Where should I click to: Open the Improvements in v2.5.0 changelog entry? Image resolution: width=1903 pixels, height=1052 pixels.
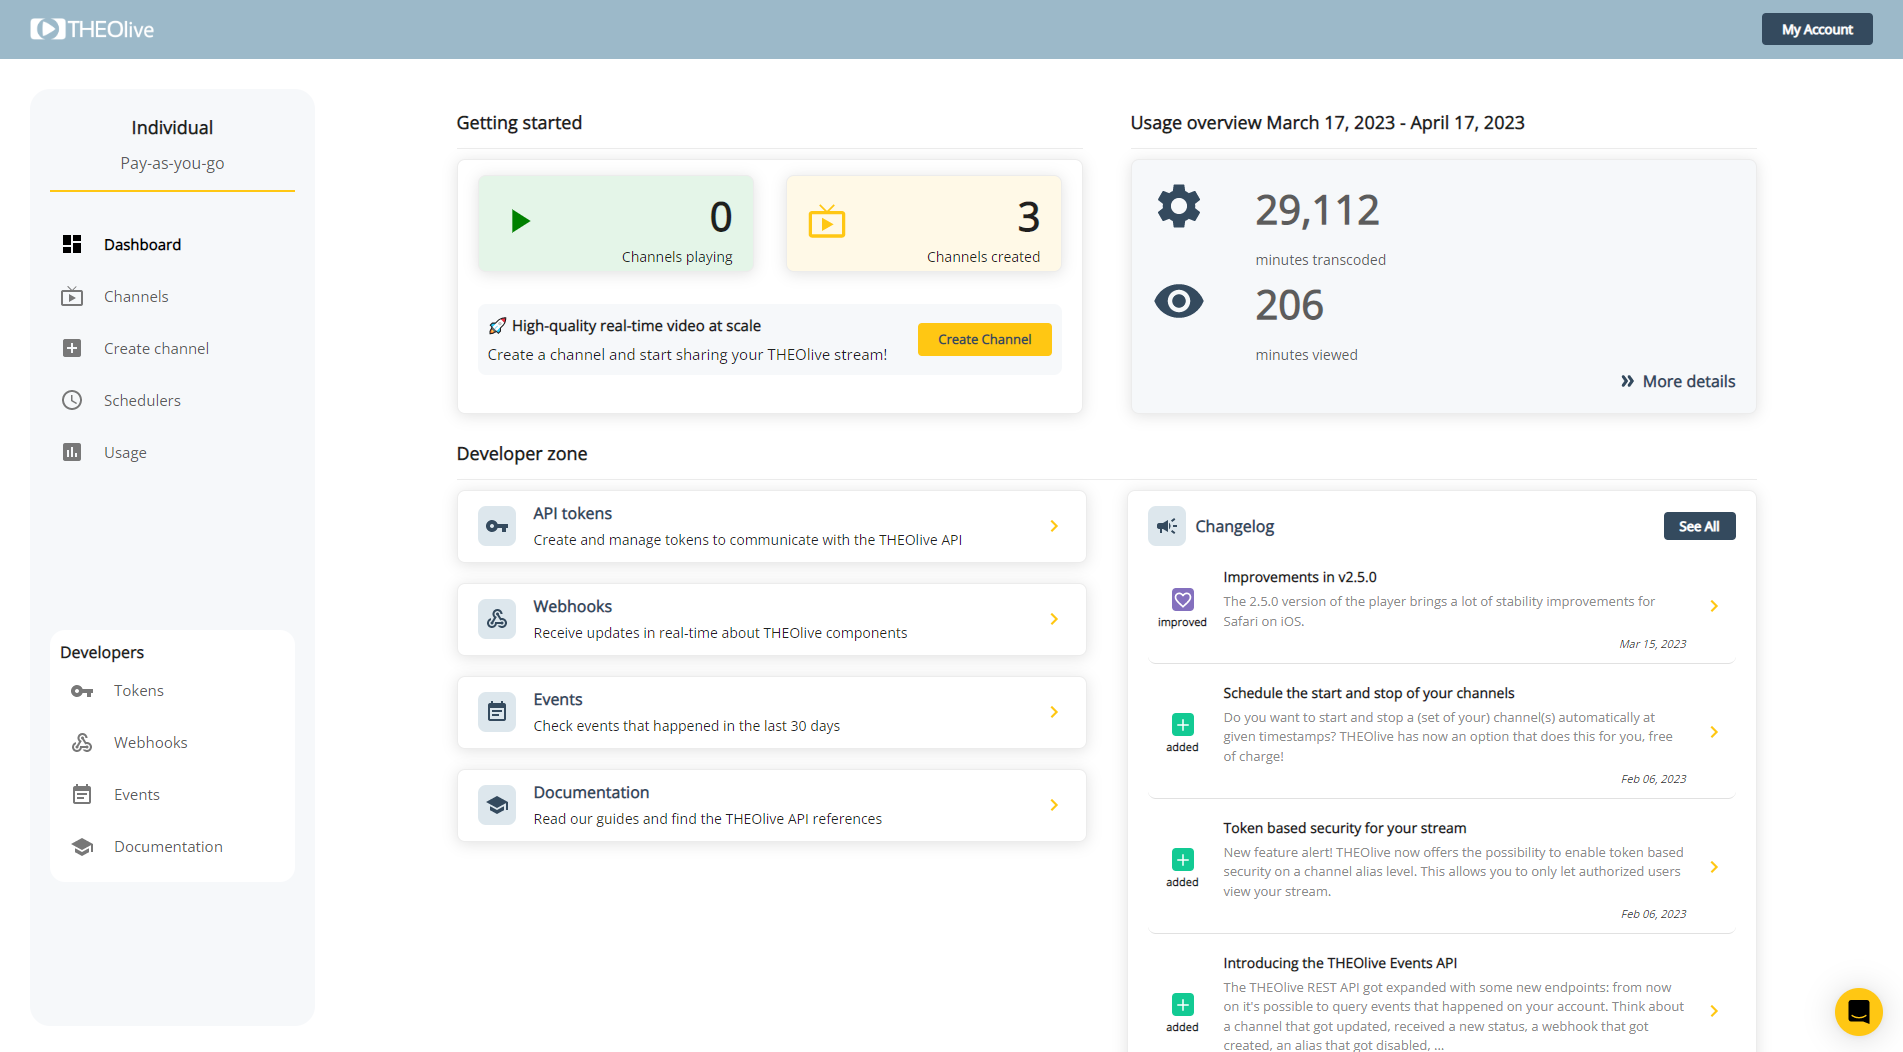click(x=1714, y=605)
